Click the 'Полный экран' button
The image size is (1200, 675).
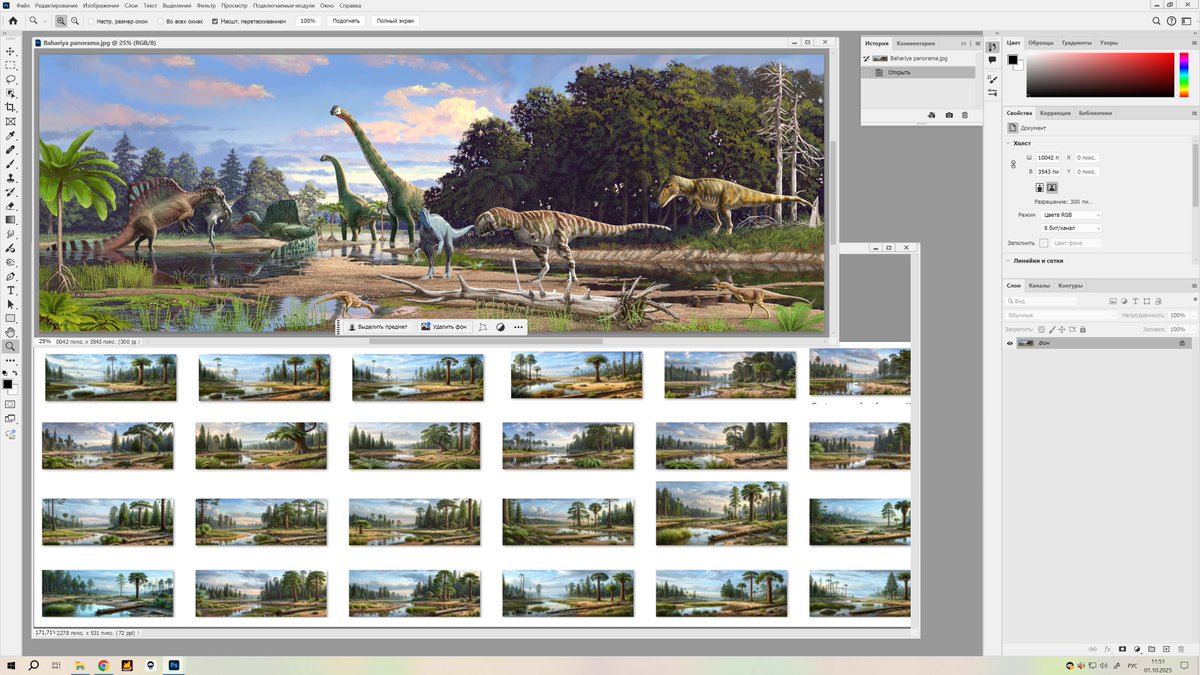pos(395,21)
